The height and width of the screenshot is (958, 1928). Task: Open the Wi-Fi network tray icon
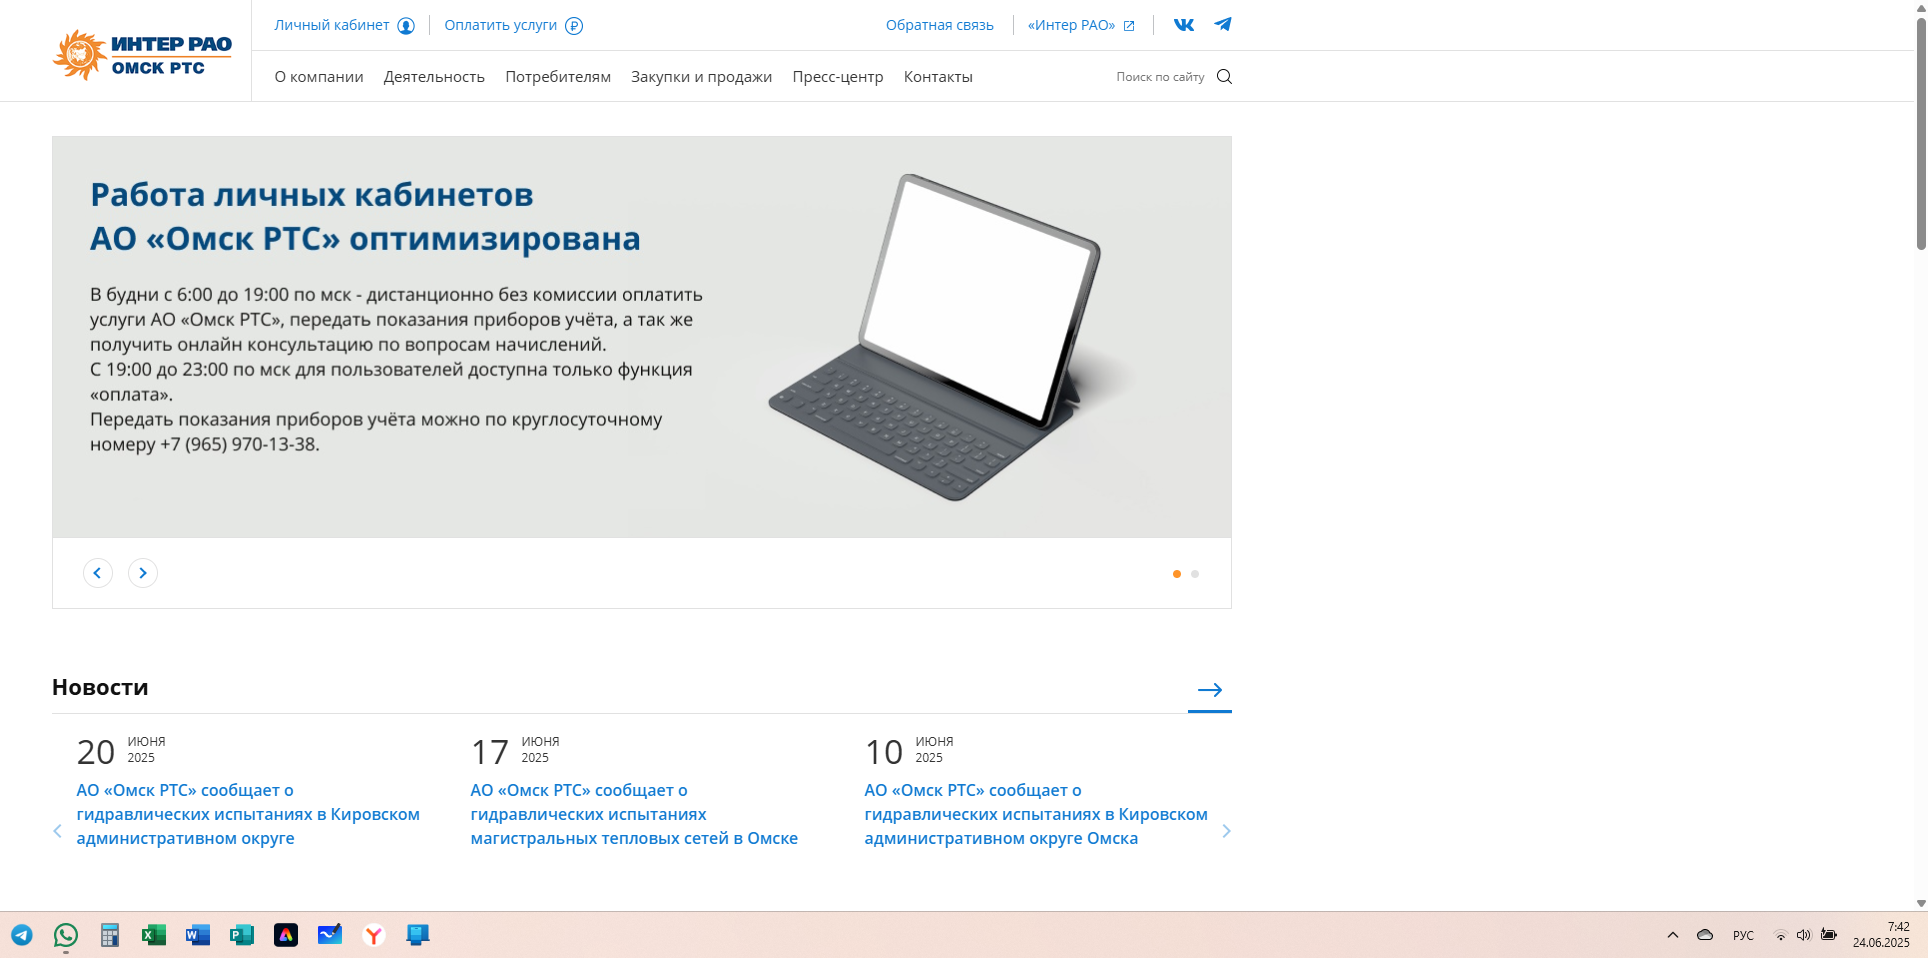[x=1780, y=935]
